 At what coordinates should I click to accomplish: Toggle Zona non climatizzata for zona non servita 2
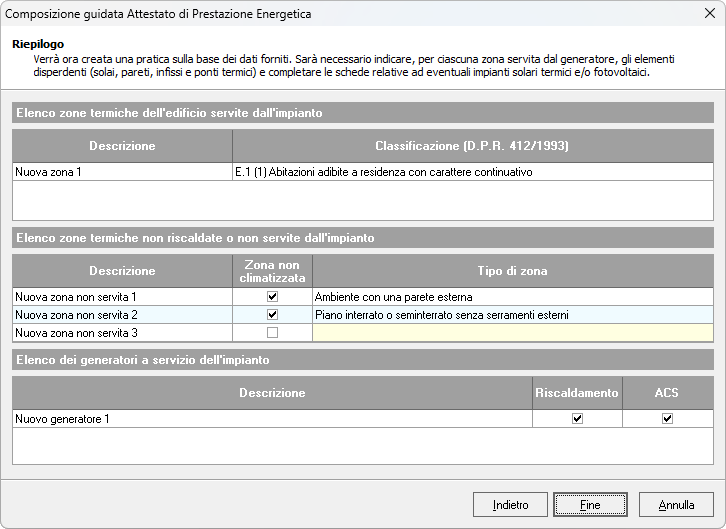[x=273, y=315]
